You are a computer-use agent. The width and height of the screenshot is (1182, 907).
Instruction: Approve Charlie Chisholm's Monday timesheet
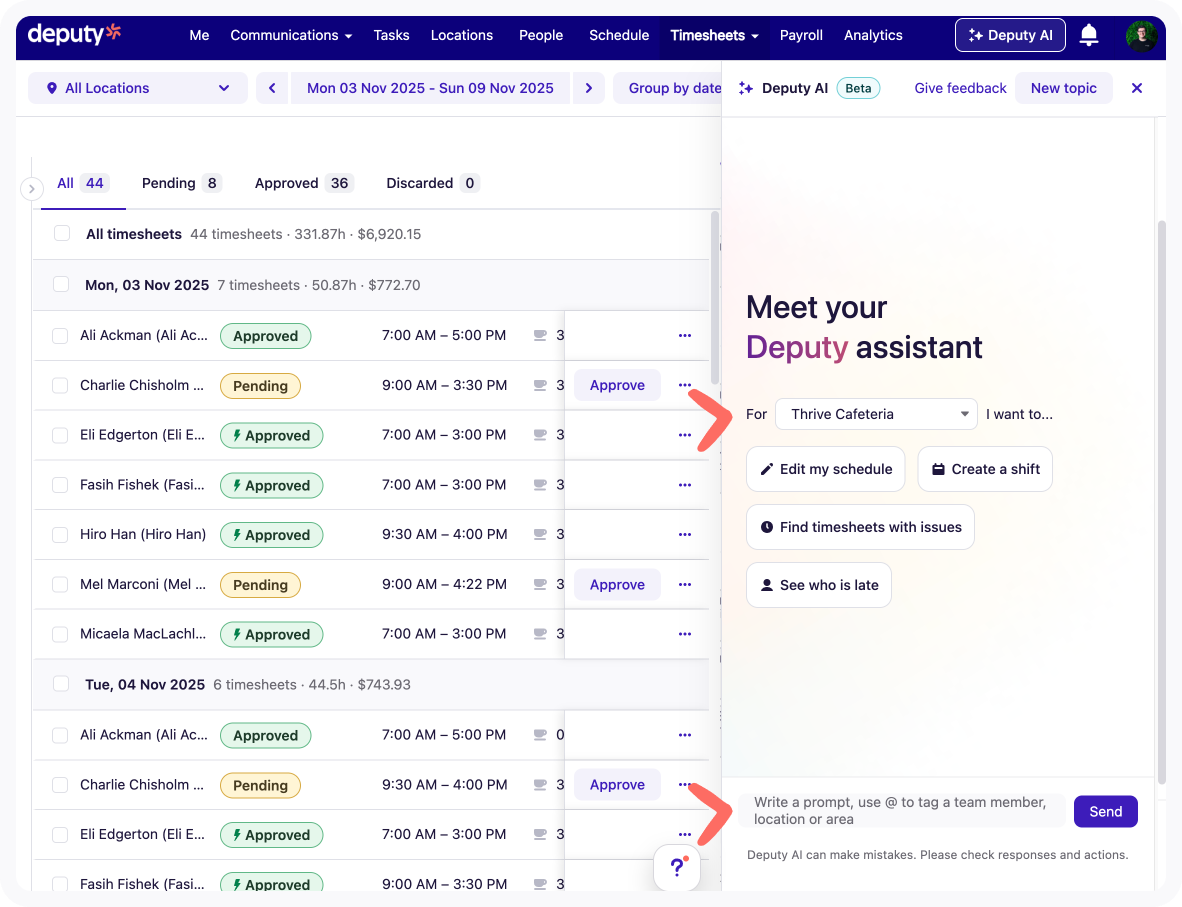pyautogui.click(x=617, y=386)
